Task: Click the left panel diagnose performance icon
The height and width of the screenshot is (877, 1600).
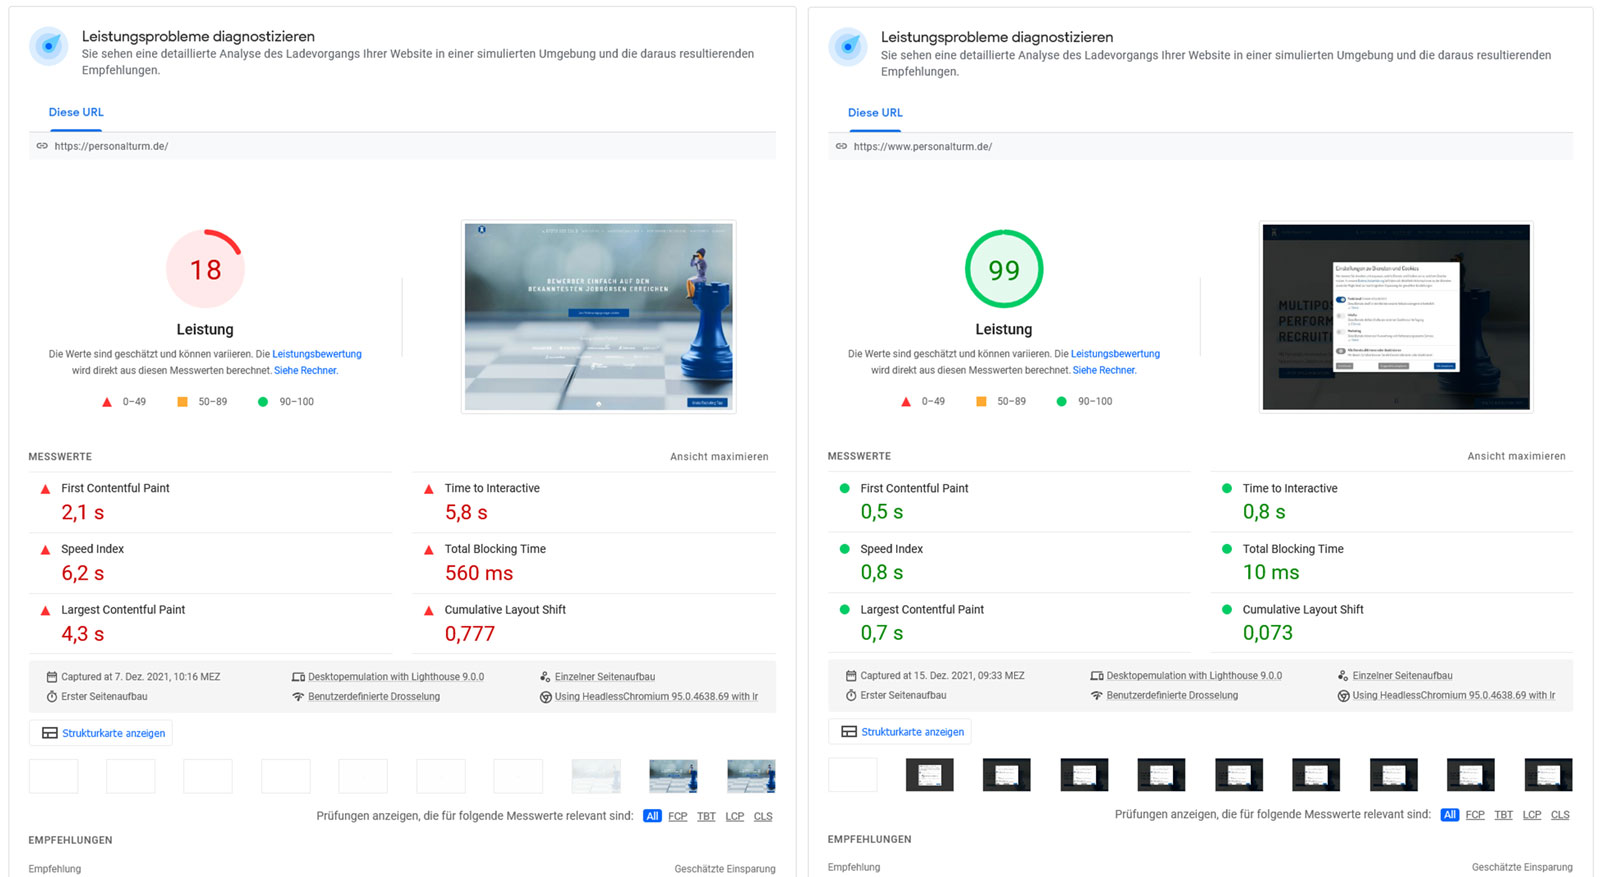Action: (x=48, y=46)
